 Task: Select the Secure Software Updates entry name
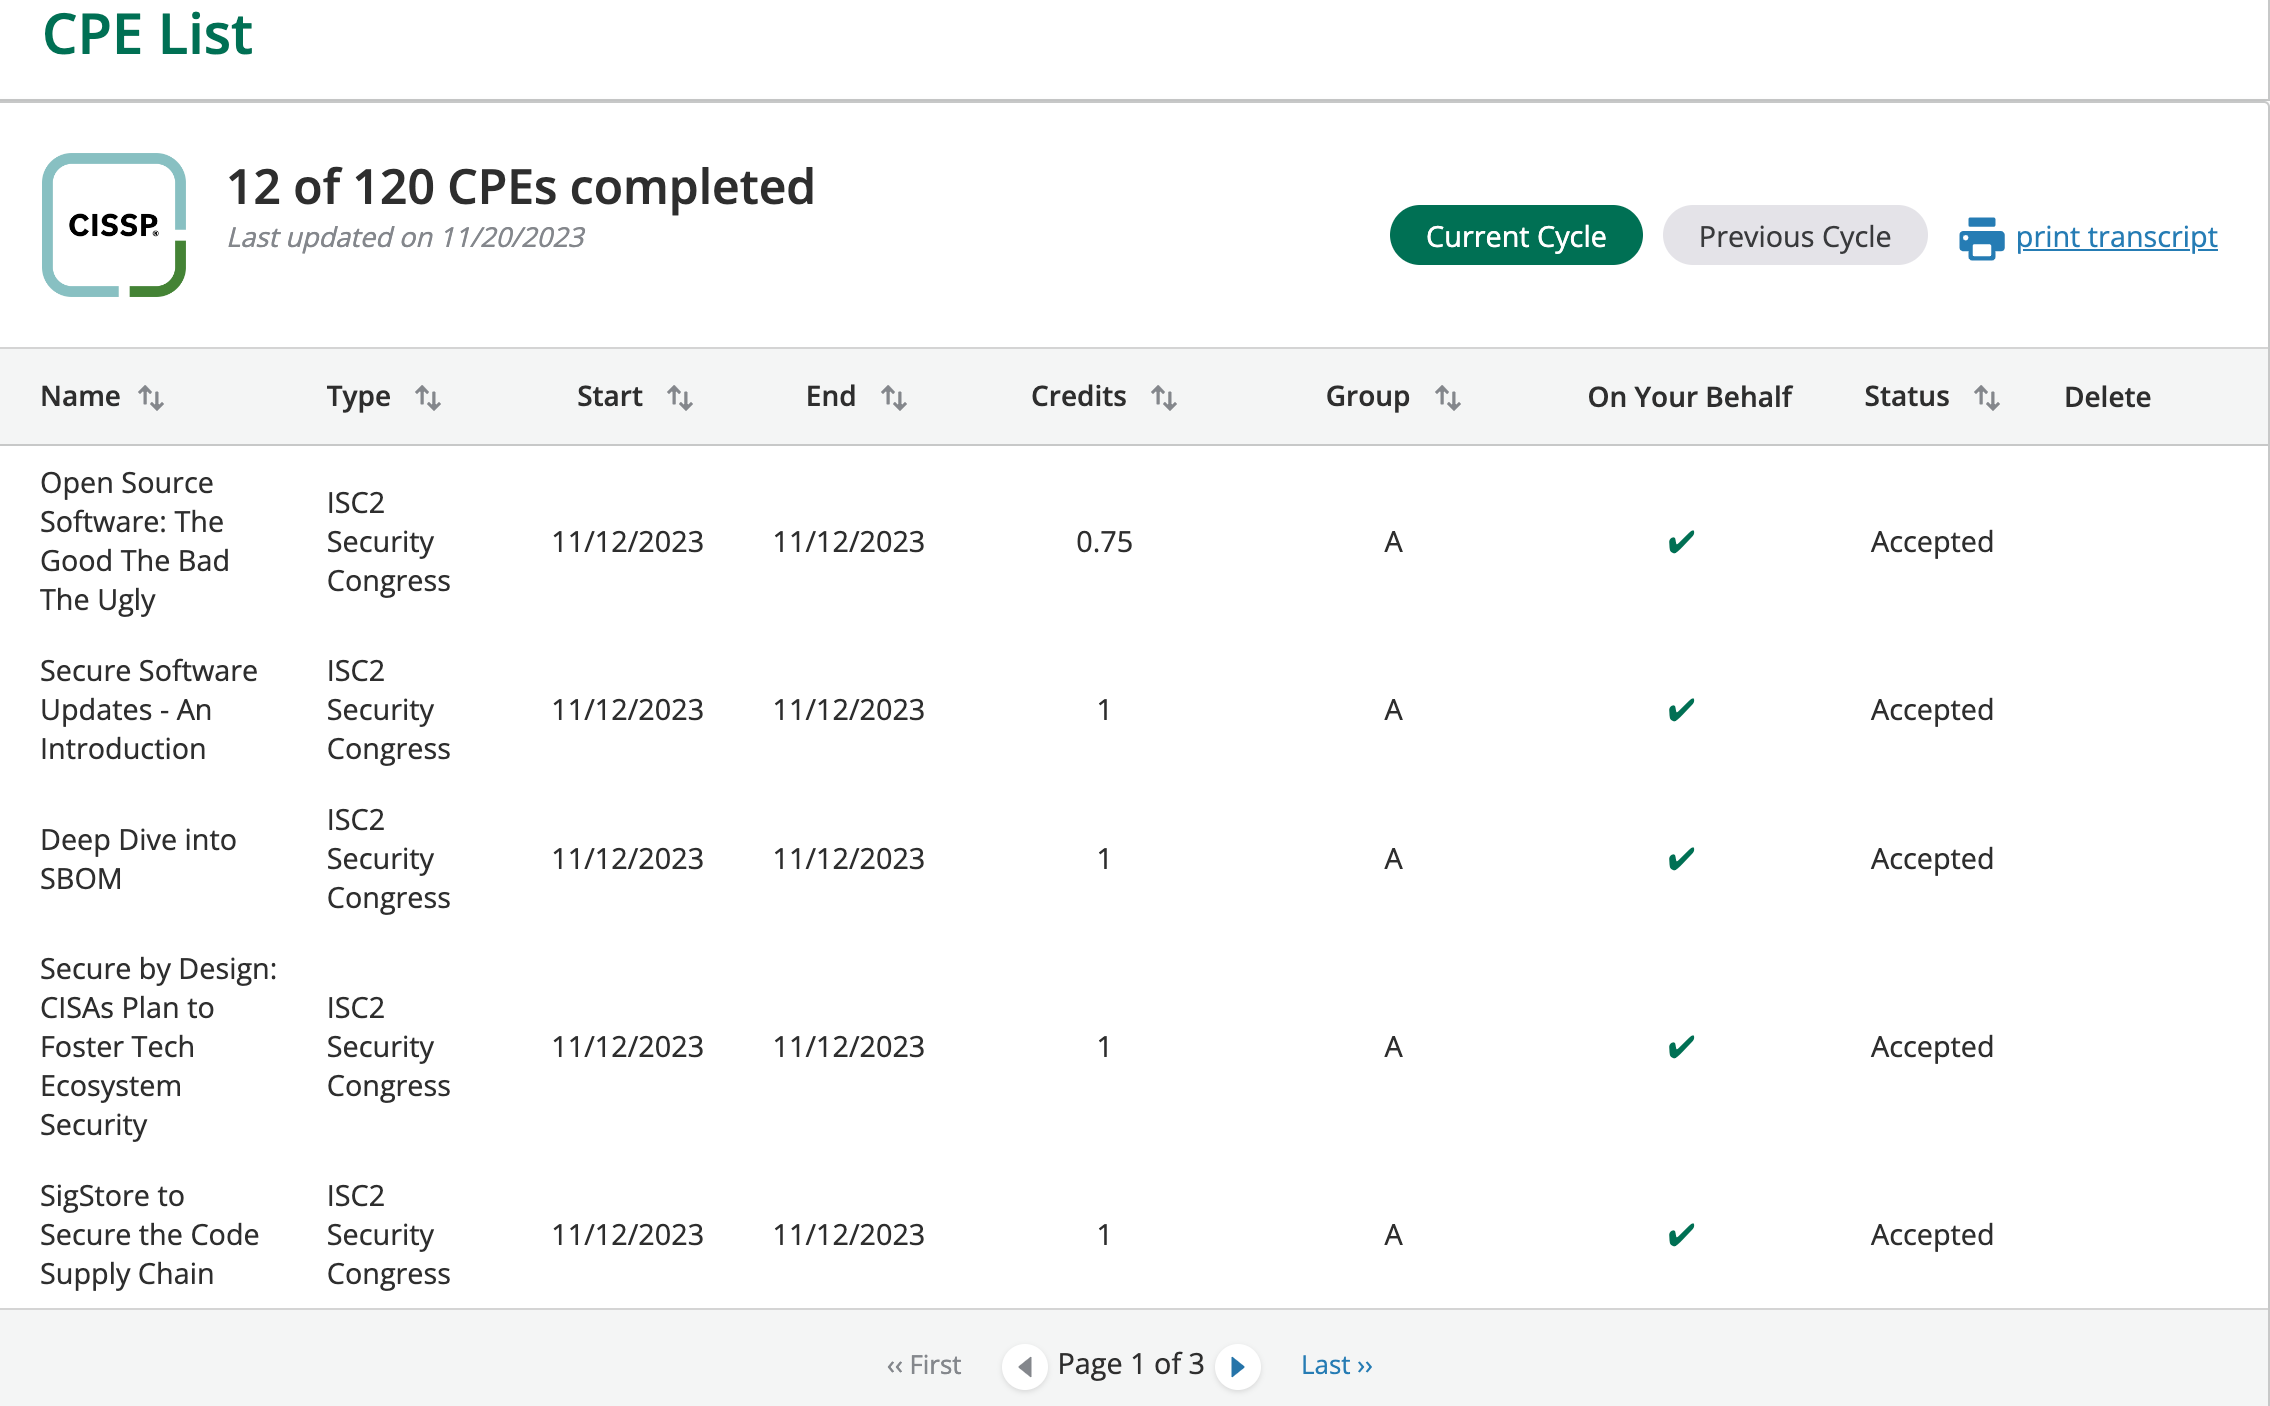148,709
